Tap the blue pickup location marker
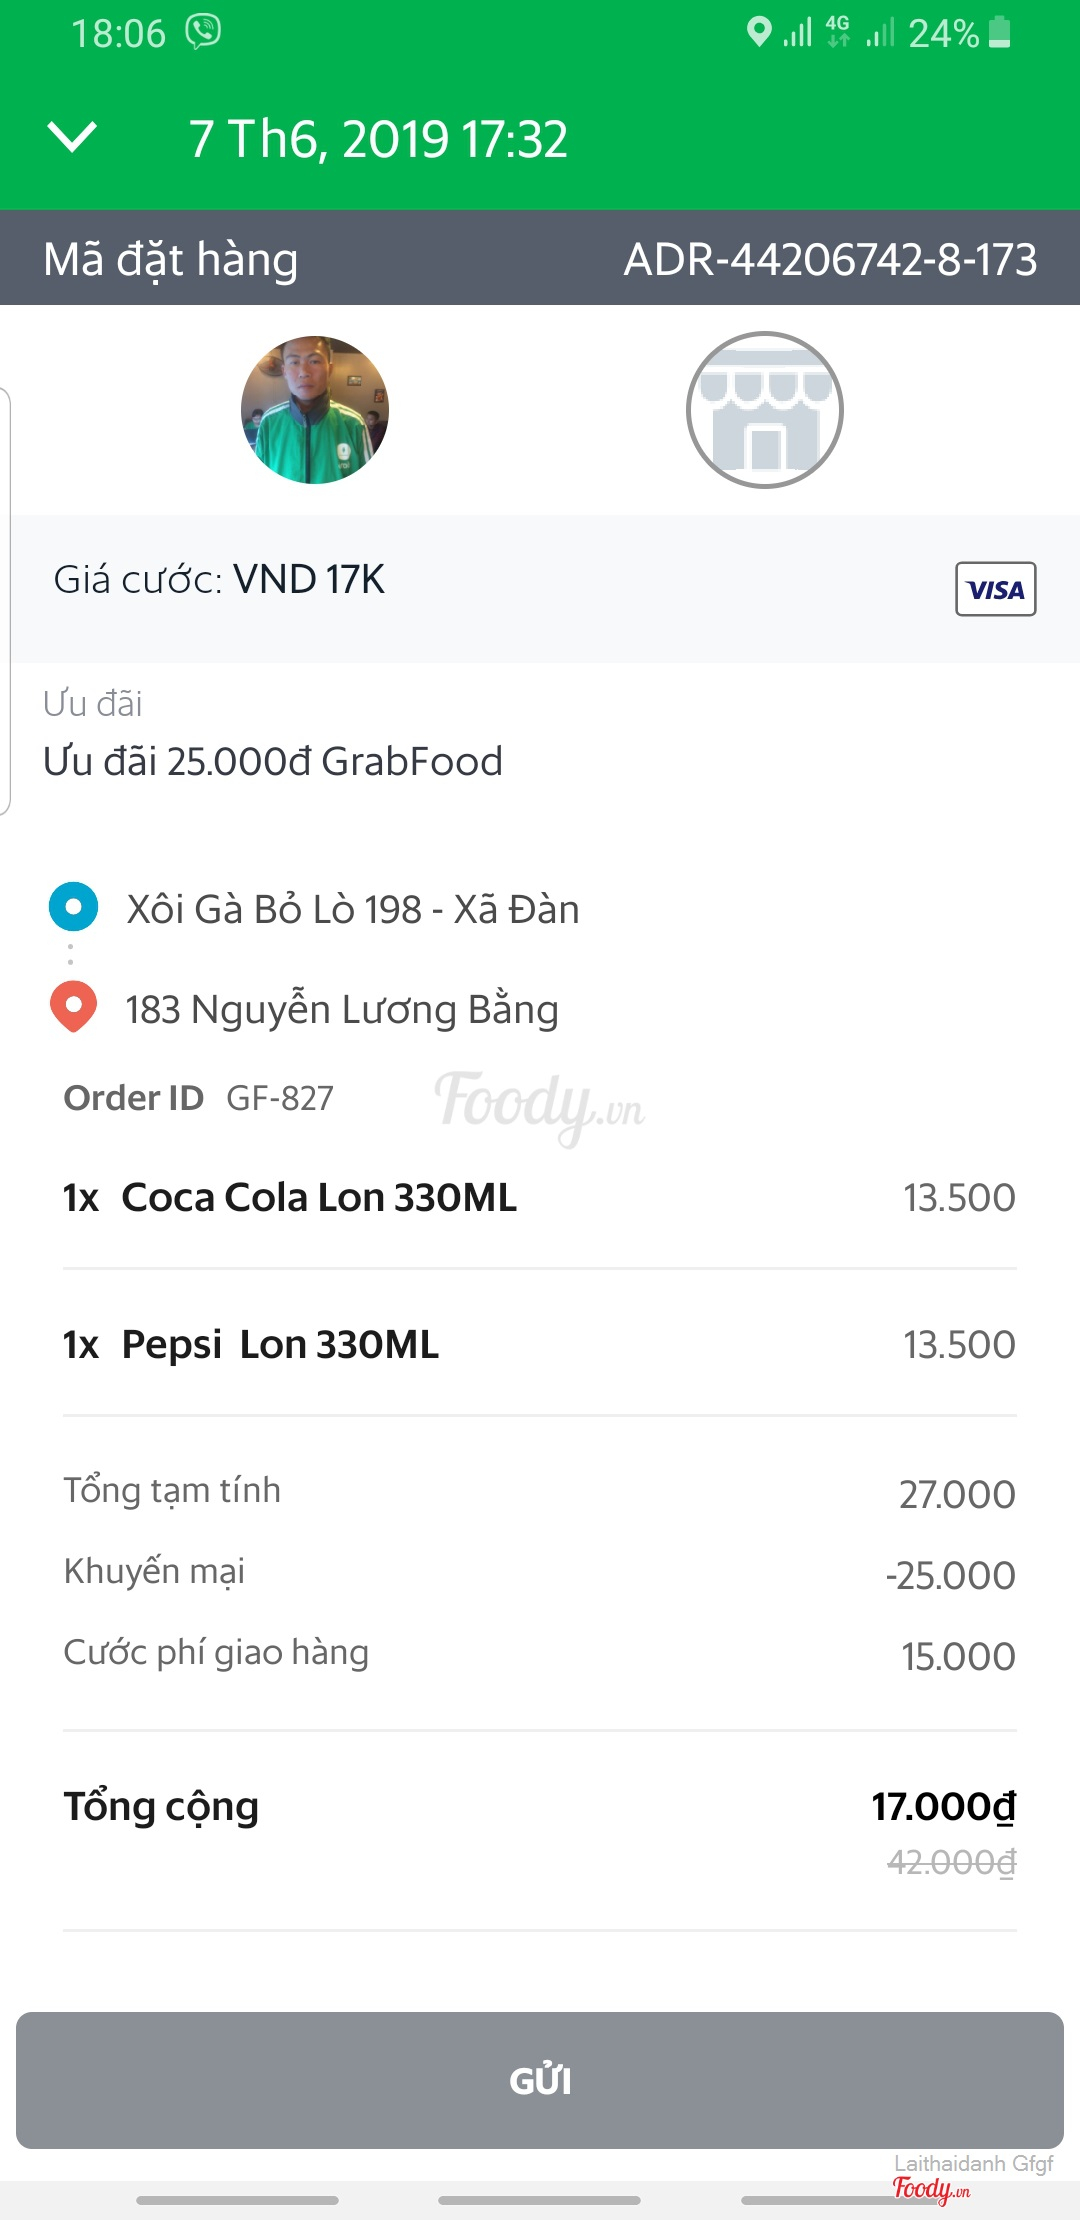 click(x=73, y=907)
